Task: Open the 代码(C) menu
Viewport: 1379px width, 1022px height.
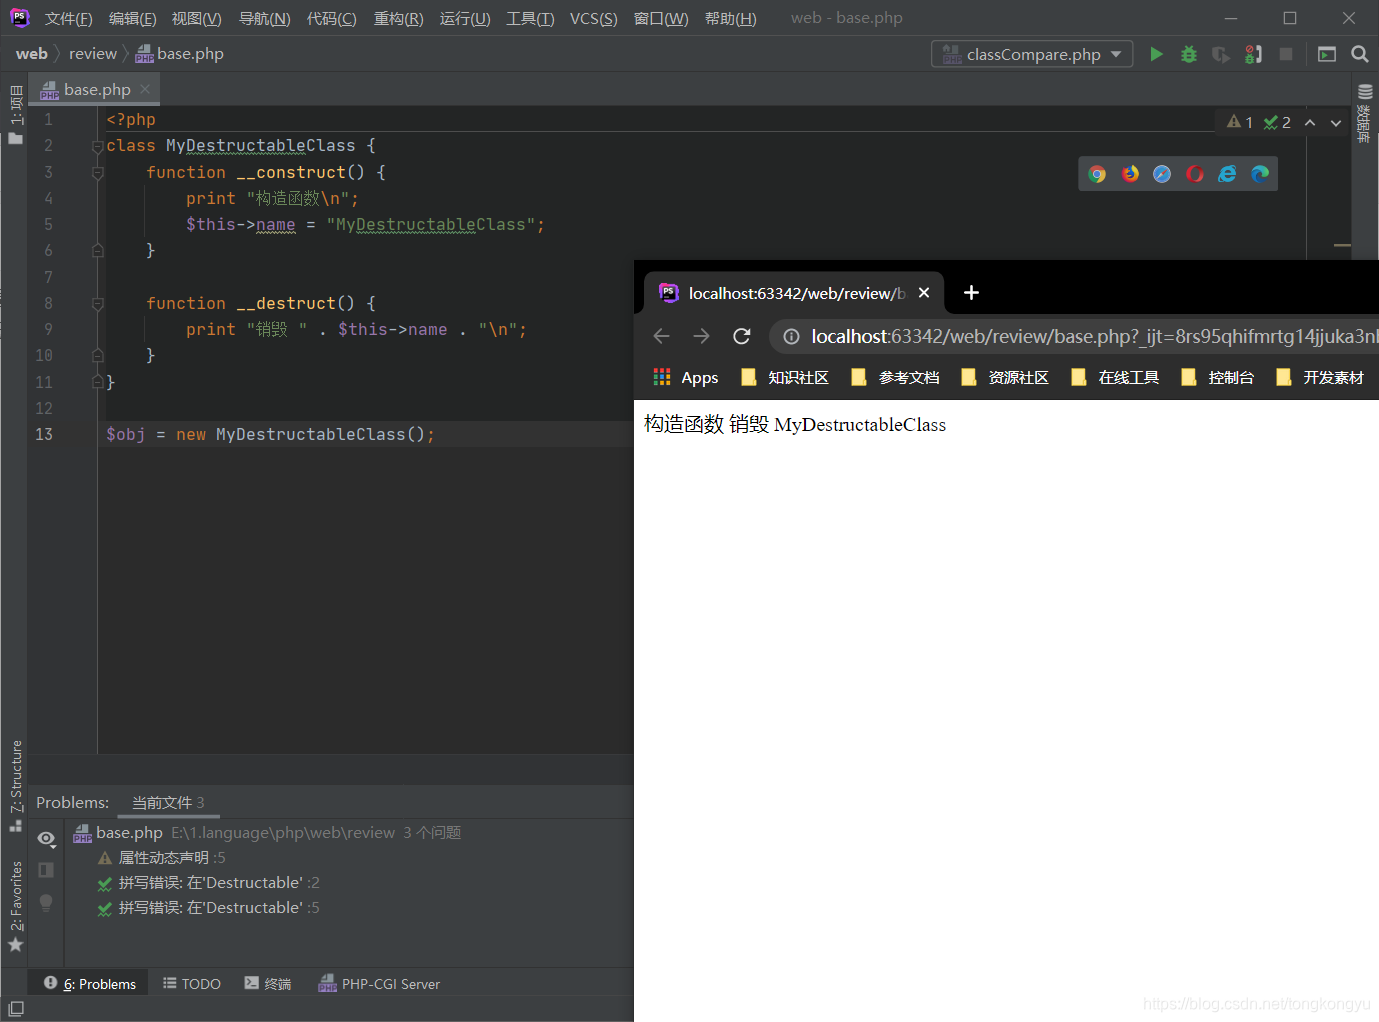Action: (x=331, y=18)
